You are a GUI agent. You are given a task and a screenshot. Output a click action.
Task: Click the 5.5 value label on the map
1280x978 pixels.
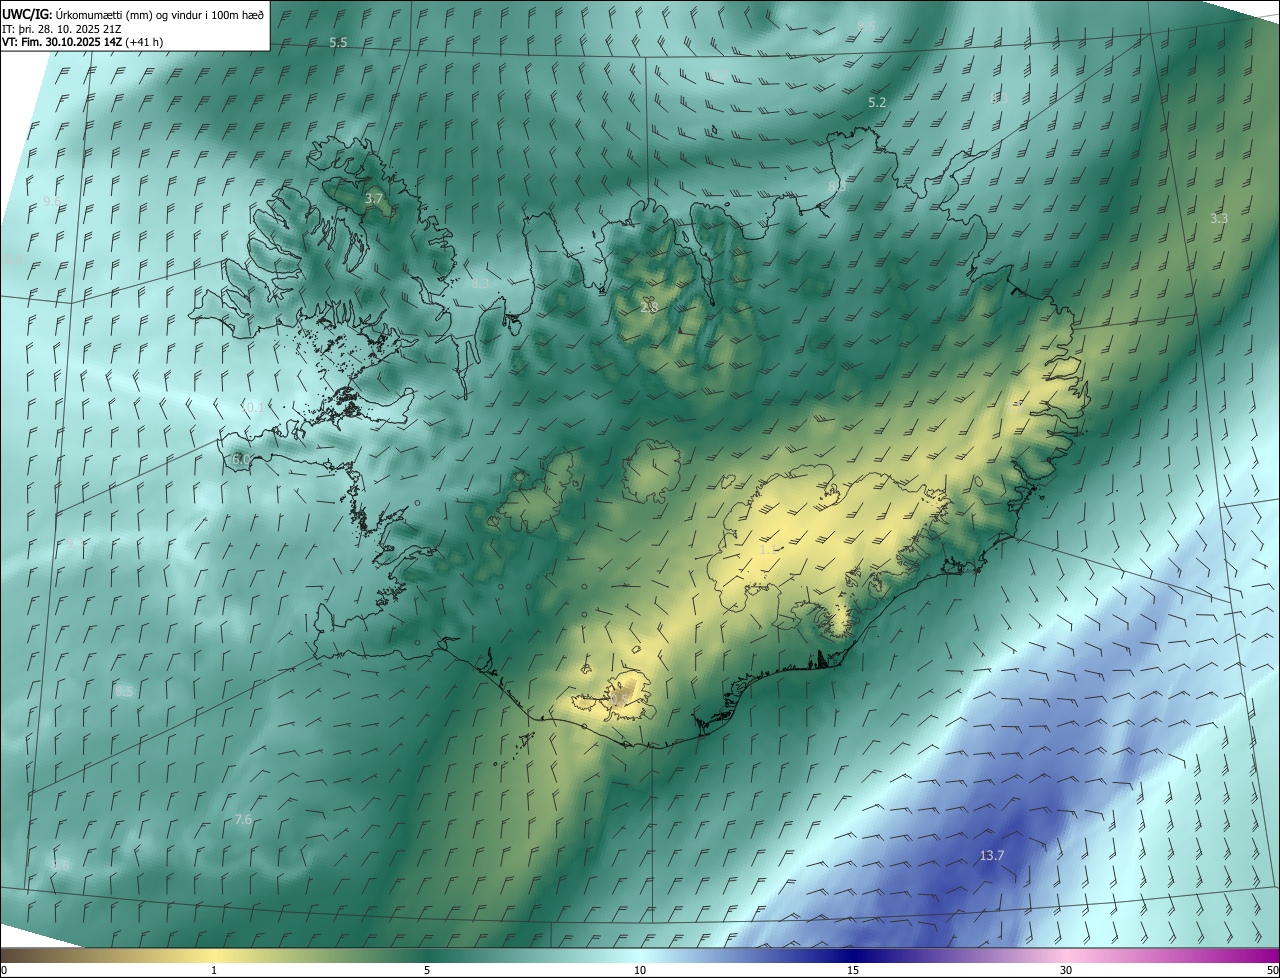coord(338,42)
